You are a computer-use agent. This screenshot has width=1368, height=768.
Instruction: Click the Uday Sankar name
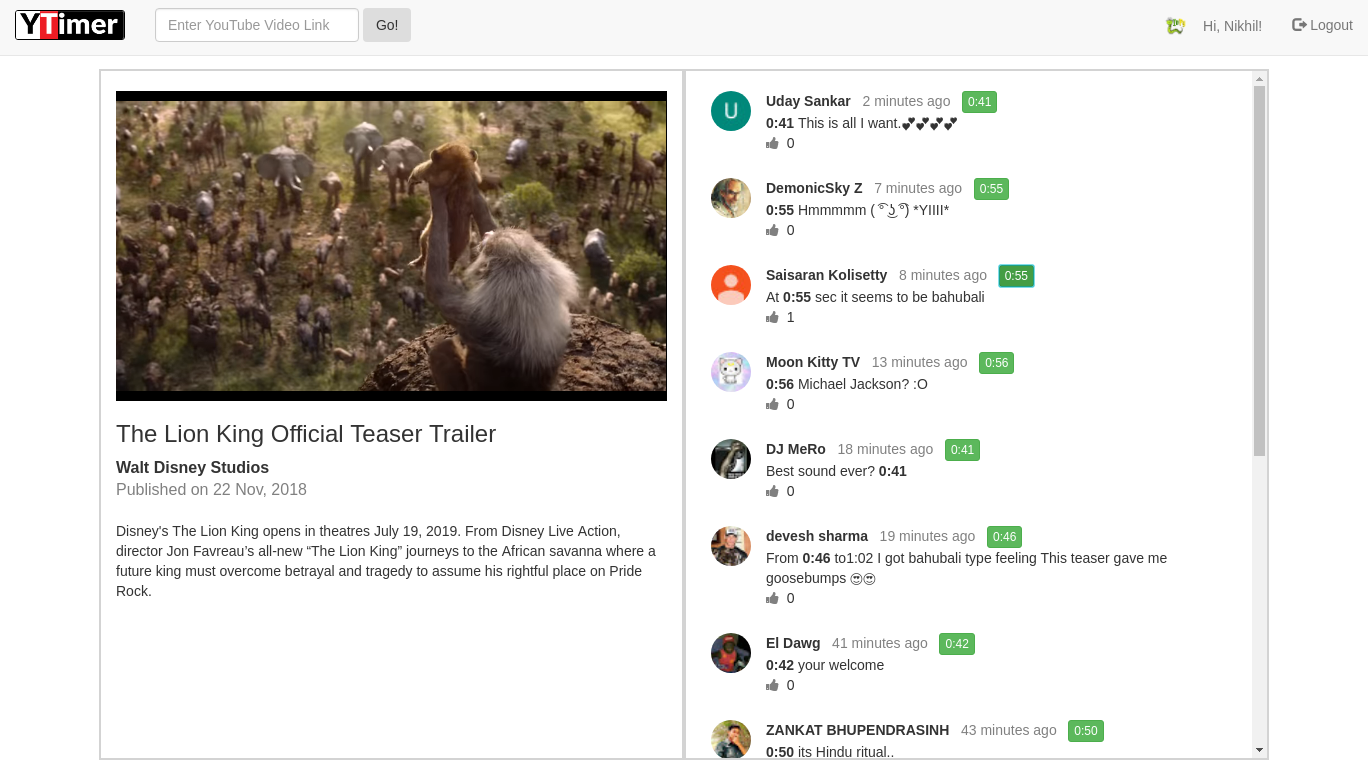808,101
